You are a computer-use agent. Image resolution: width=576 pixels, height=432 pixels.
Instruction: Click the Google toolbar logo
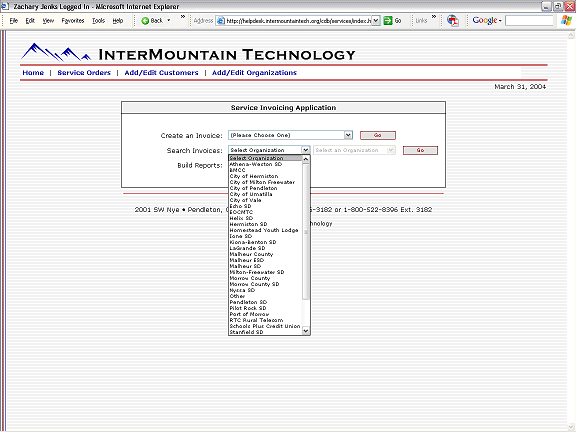[485, 20]
